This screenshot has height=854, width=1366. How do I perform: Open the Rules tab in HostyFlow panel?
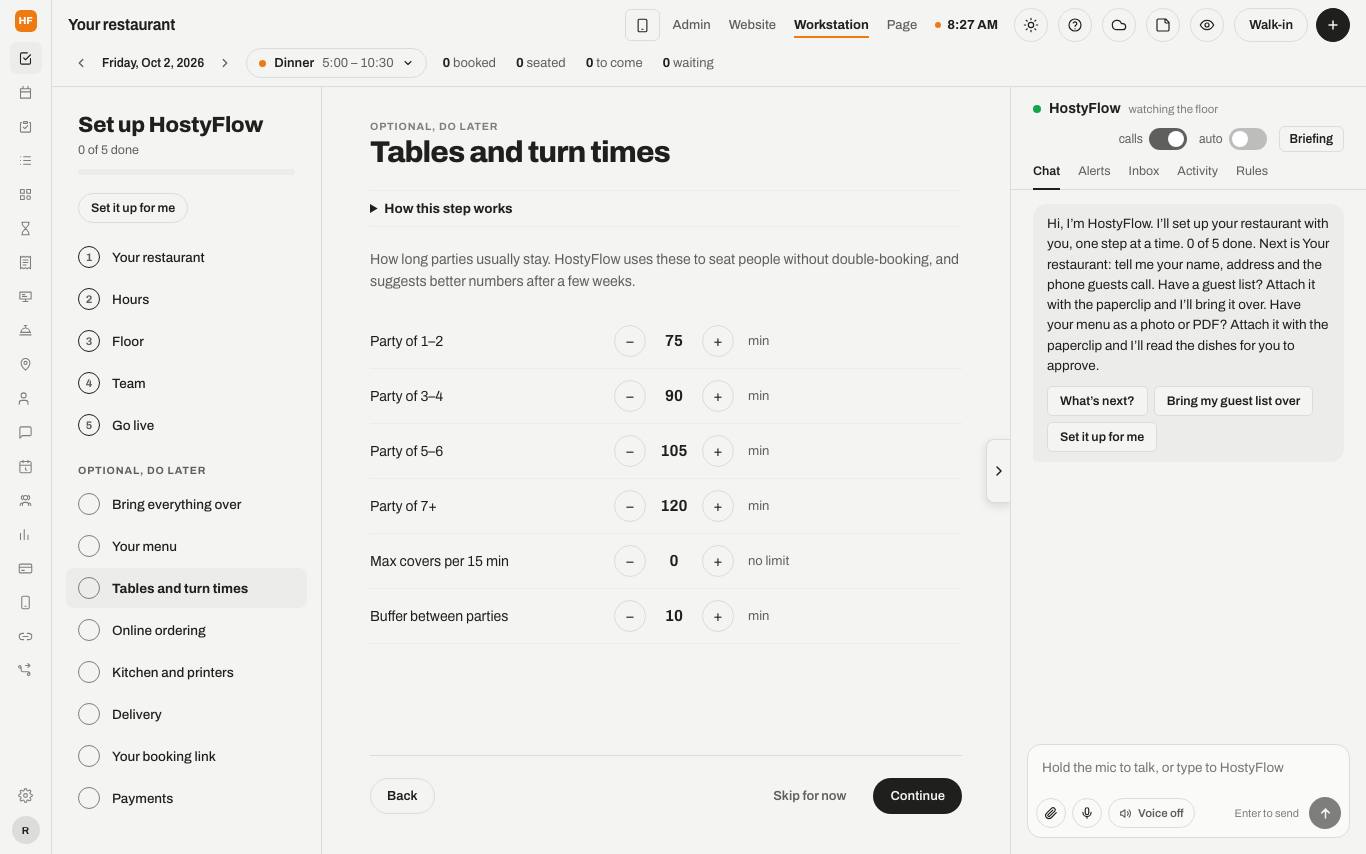tap(1252, 171)
